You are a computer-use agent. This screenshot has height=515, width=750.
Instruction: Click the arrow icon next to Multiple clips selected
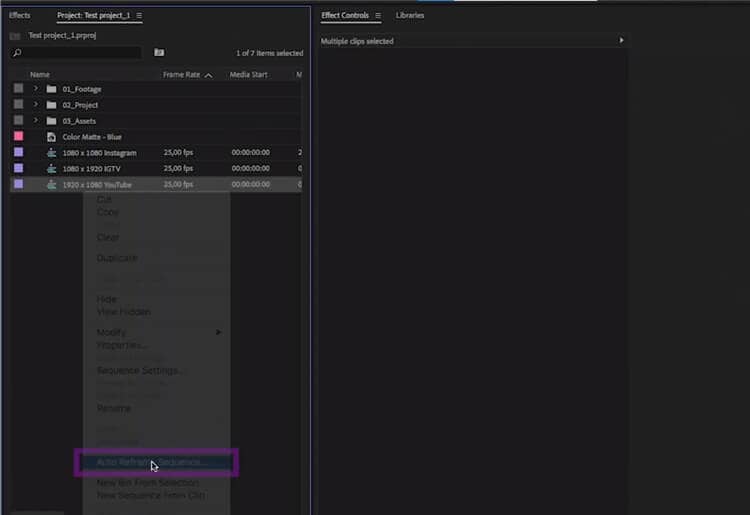(621, 40)
